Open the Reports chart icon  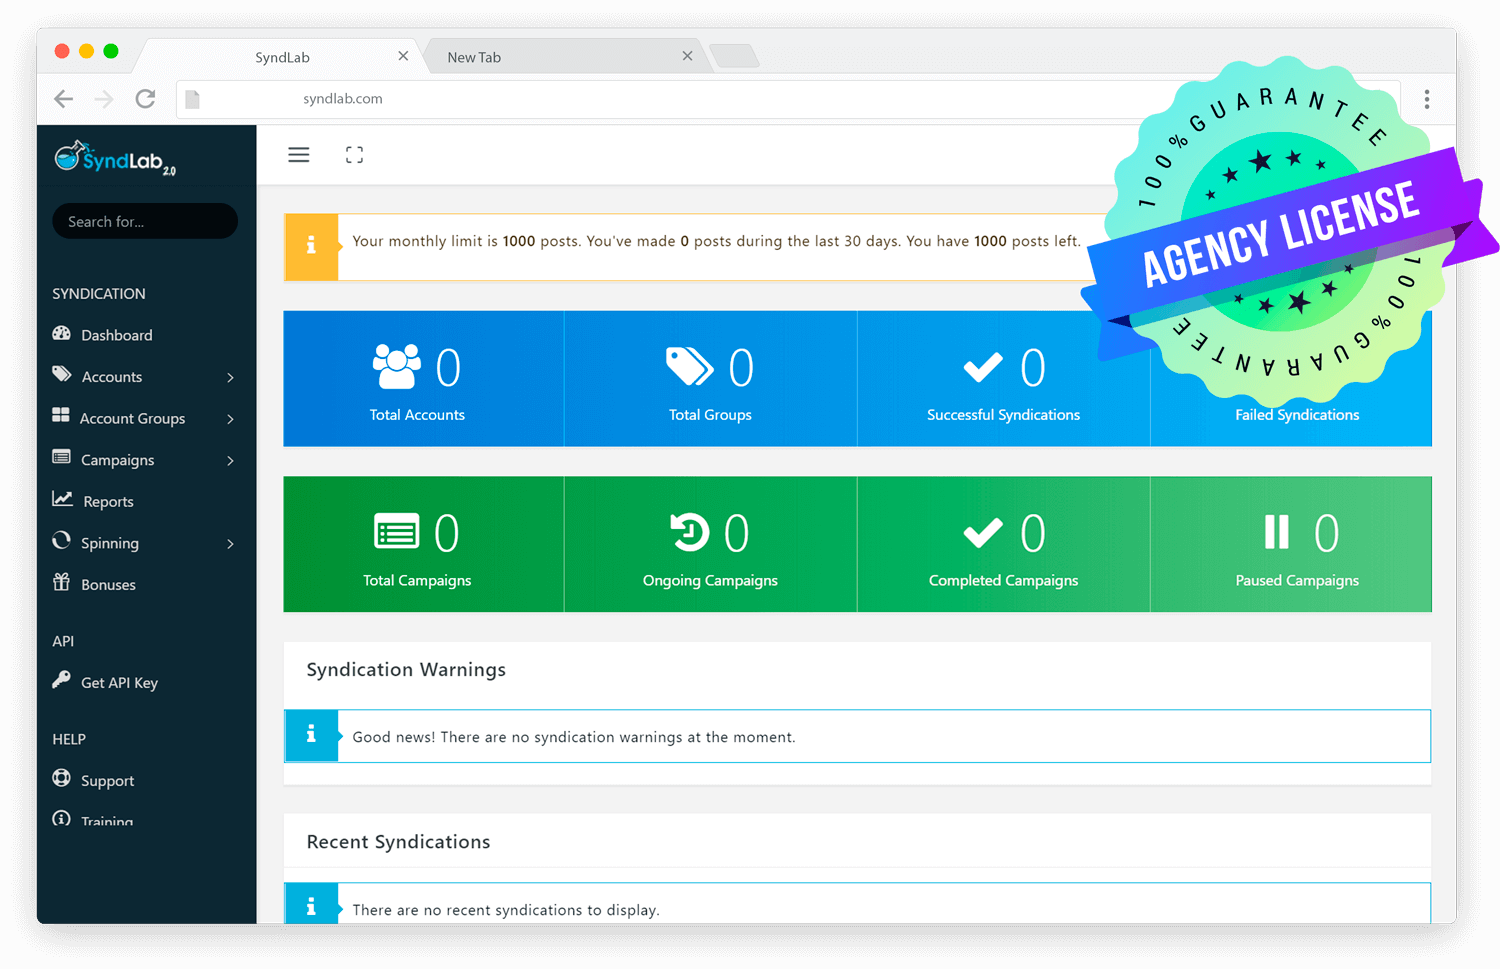pyautogui.click(x=62, y=499)
